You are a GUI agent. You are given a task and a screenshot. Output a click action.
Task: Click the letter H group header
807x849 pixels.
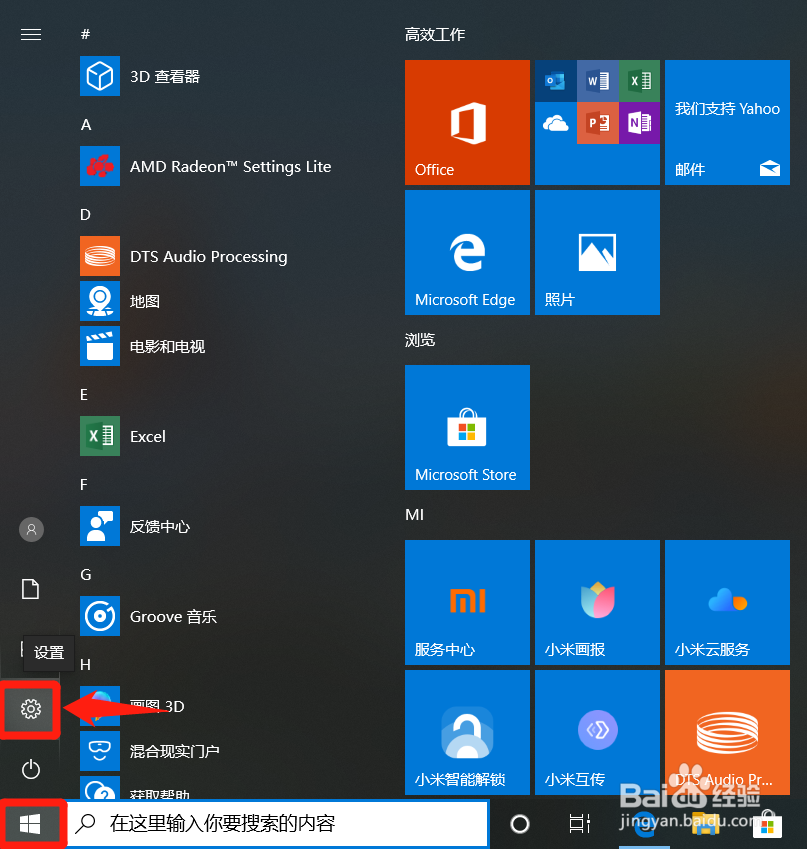85,664
